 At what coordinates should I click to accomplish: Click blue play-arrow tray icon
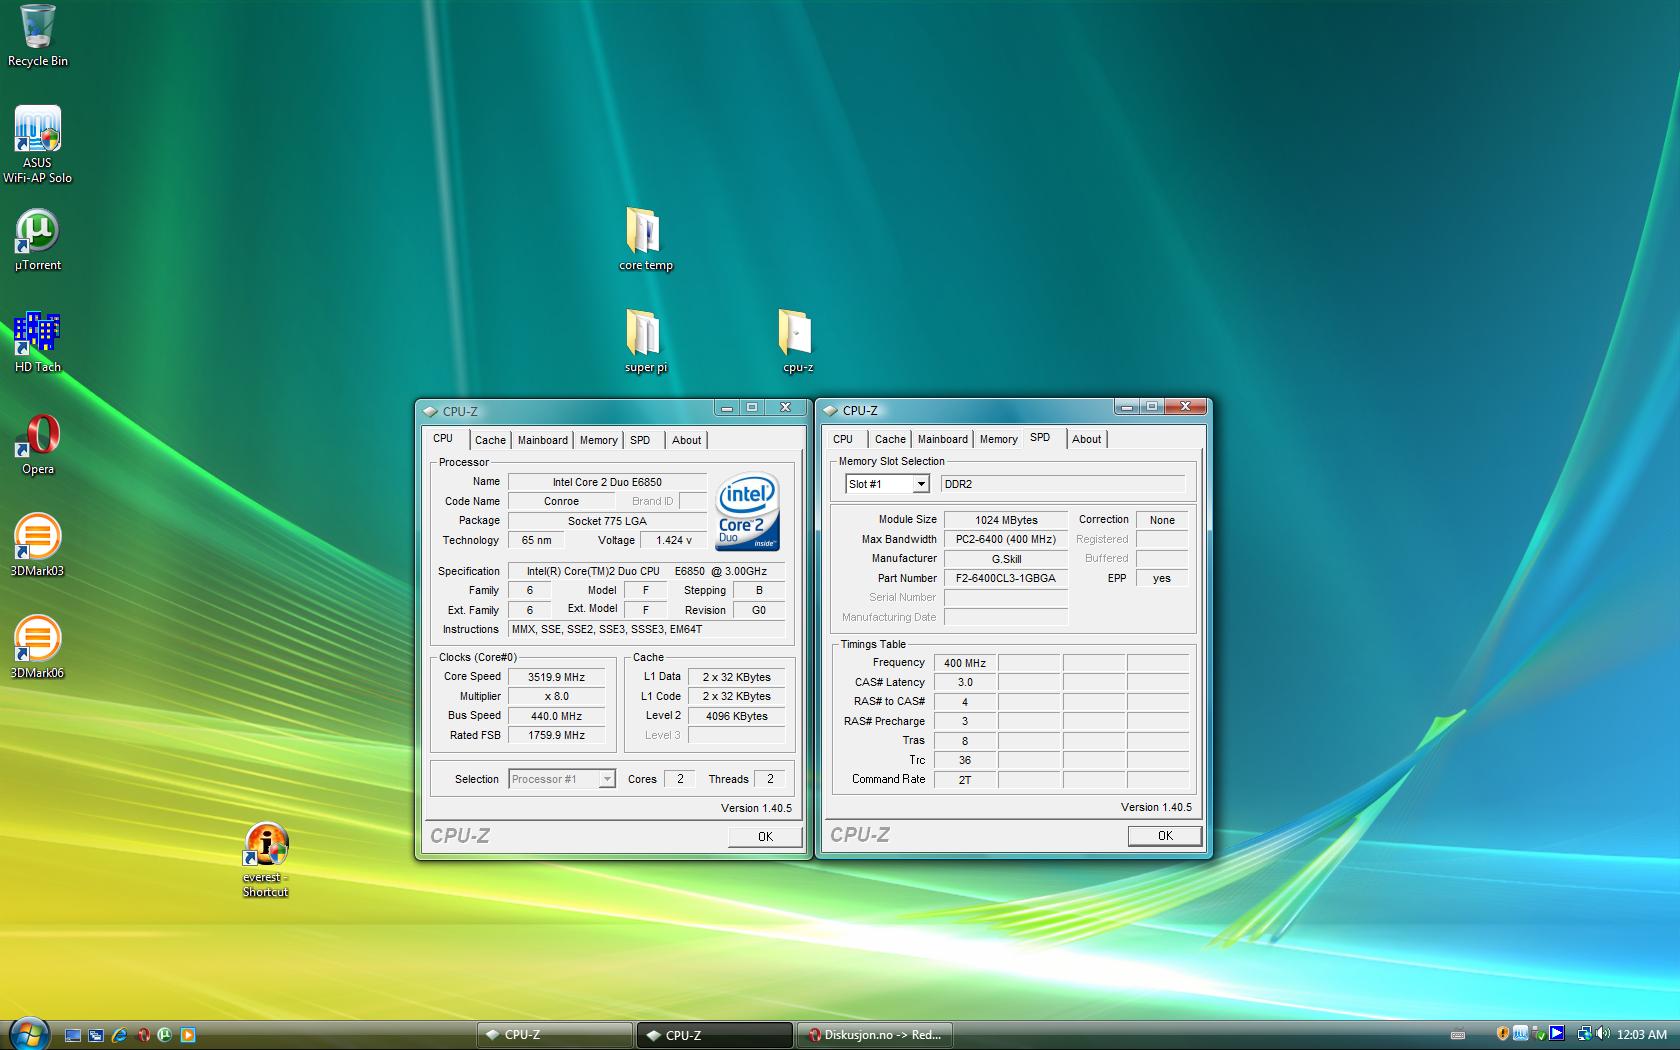point(1556,1034)
